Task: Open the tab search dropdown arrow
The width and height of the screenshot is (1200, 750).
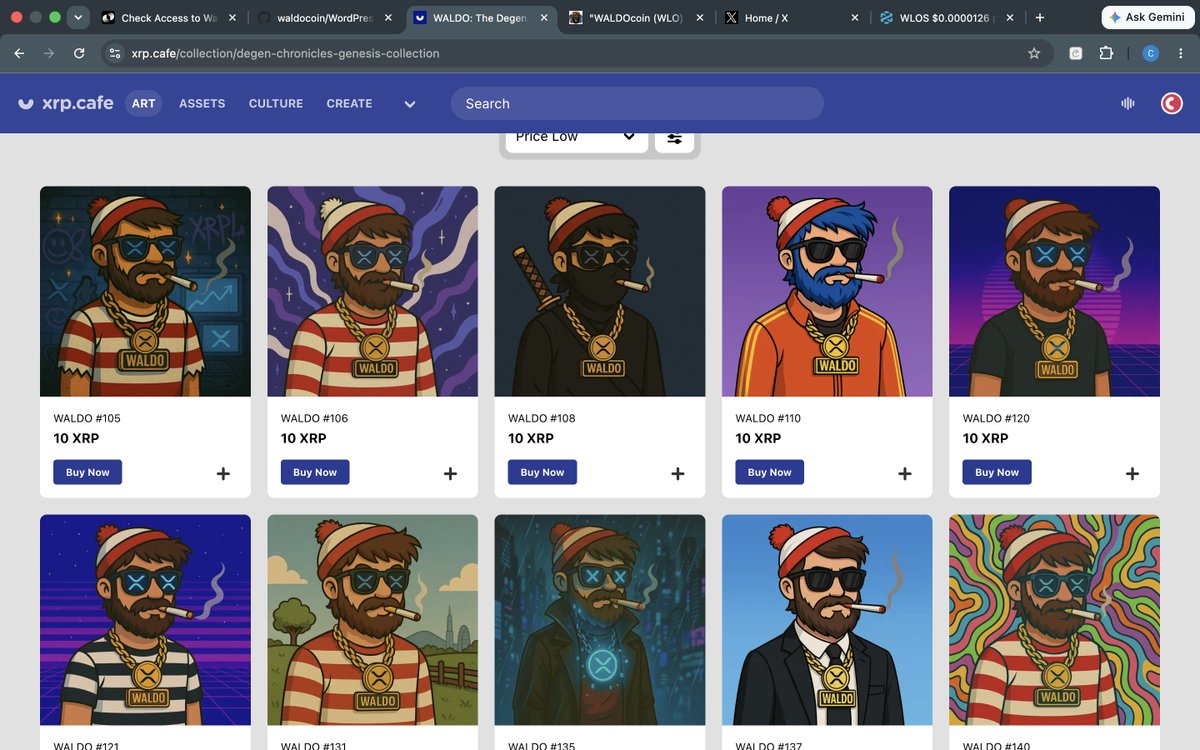Action: click(x=78, y=17)
